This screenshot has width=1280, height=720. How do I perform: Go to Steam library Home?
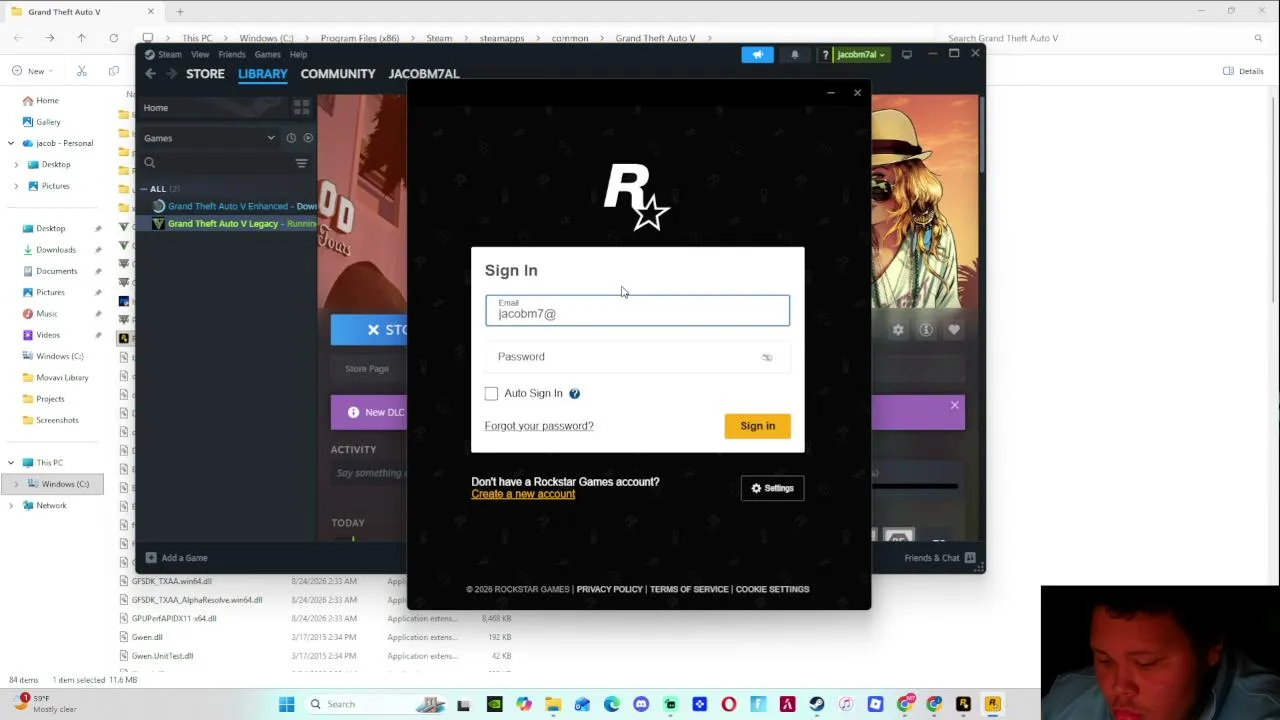(x=155, y=108)
